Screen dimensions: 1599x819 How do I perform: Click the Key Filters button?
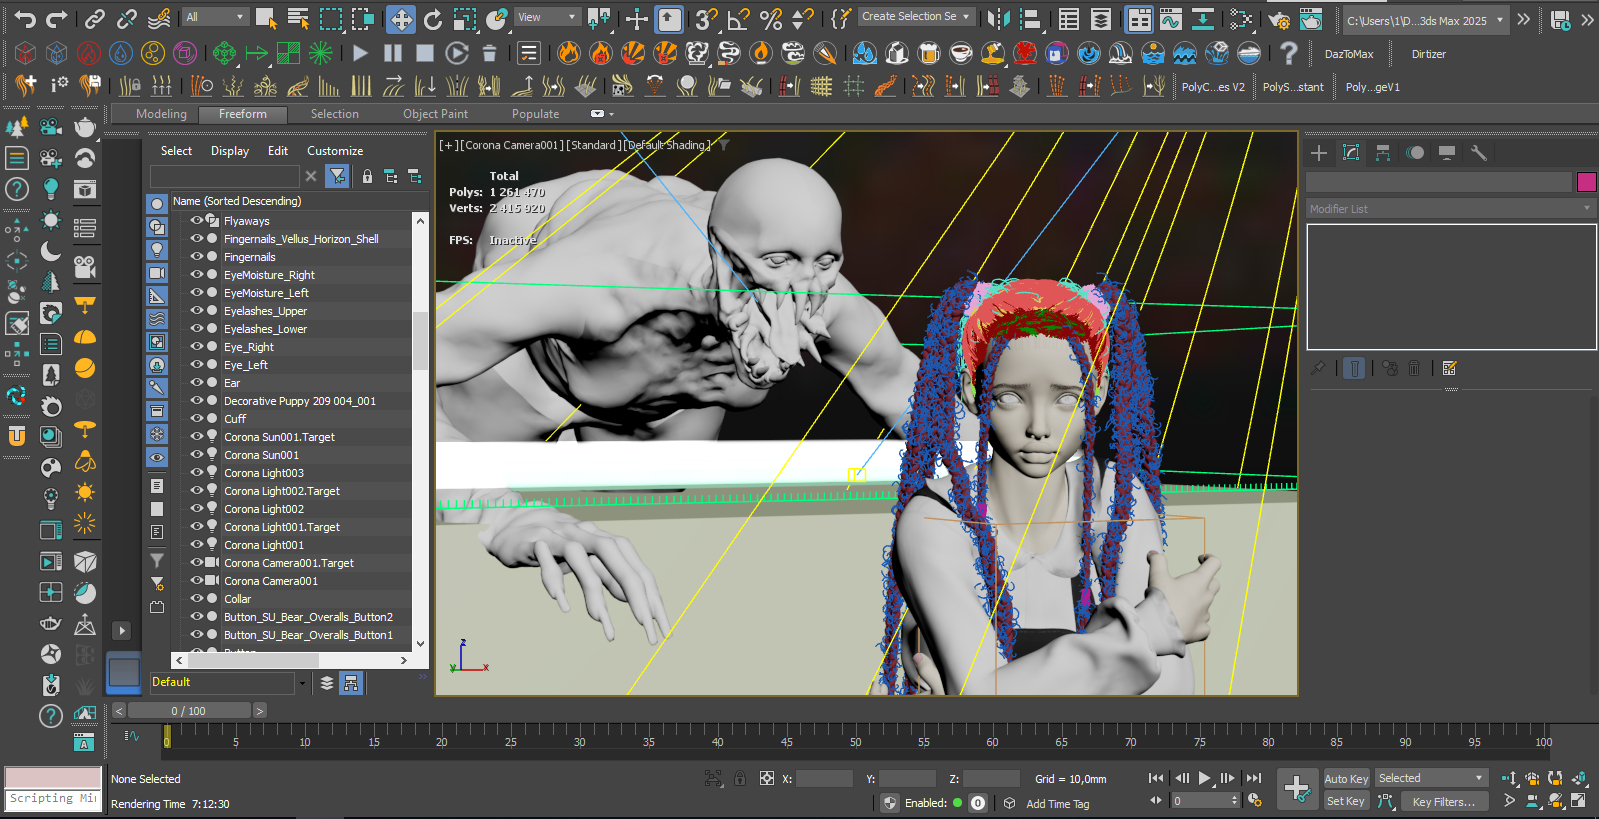1443,801
